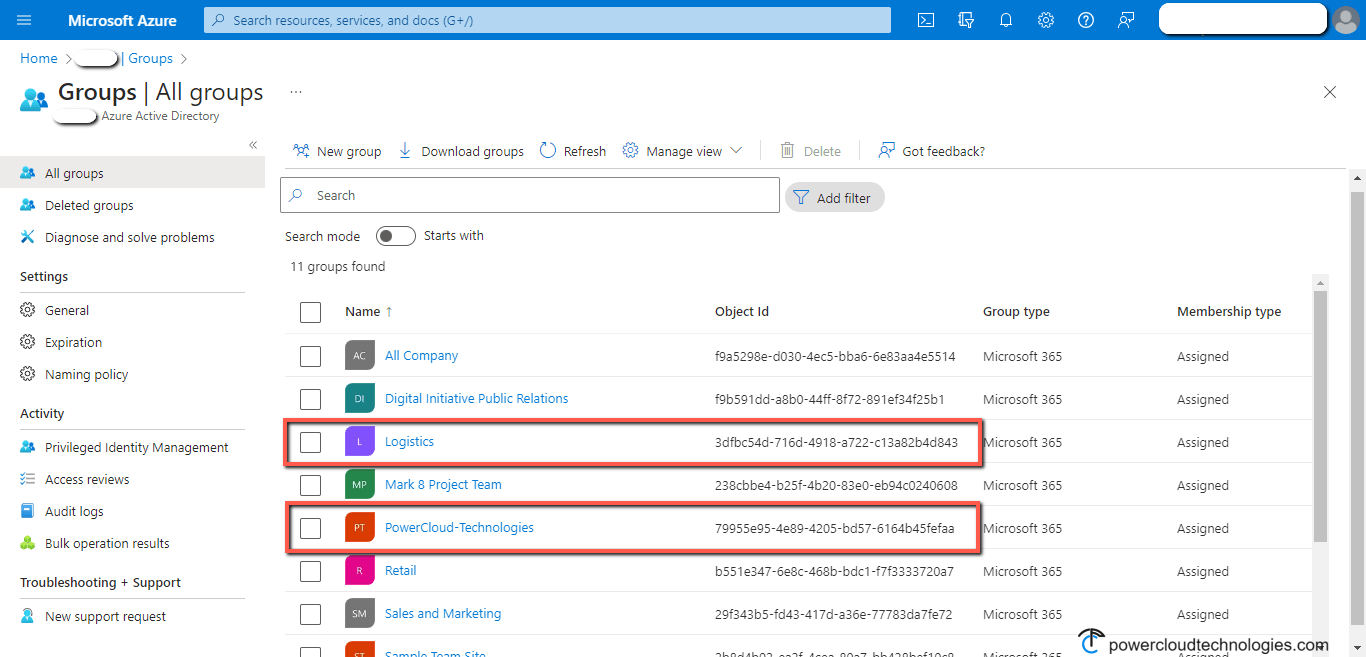Click the Groups breadcrumb link
The height and width of the screenshot is (657, 1366).
[150, 58]
